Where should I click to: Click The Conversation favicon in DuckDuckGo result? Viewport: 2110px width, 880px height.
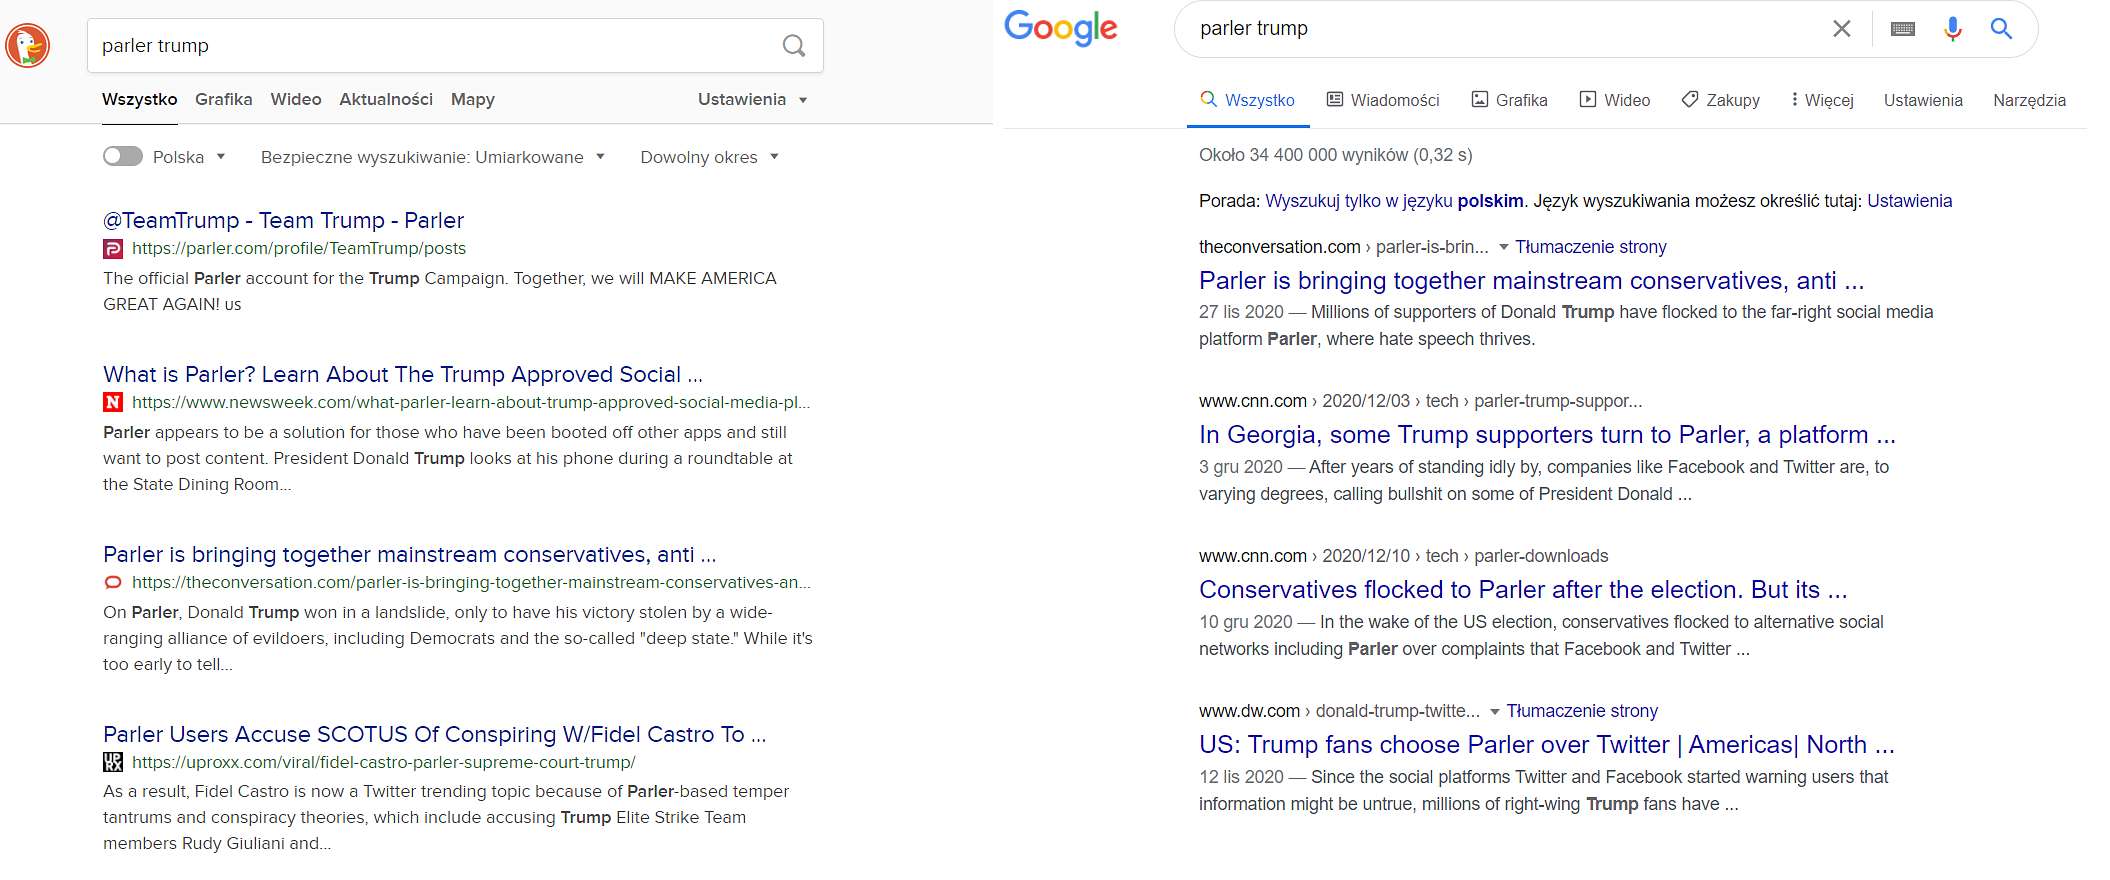113,582
